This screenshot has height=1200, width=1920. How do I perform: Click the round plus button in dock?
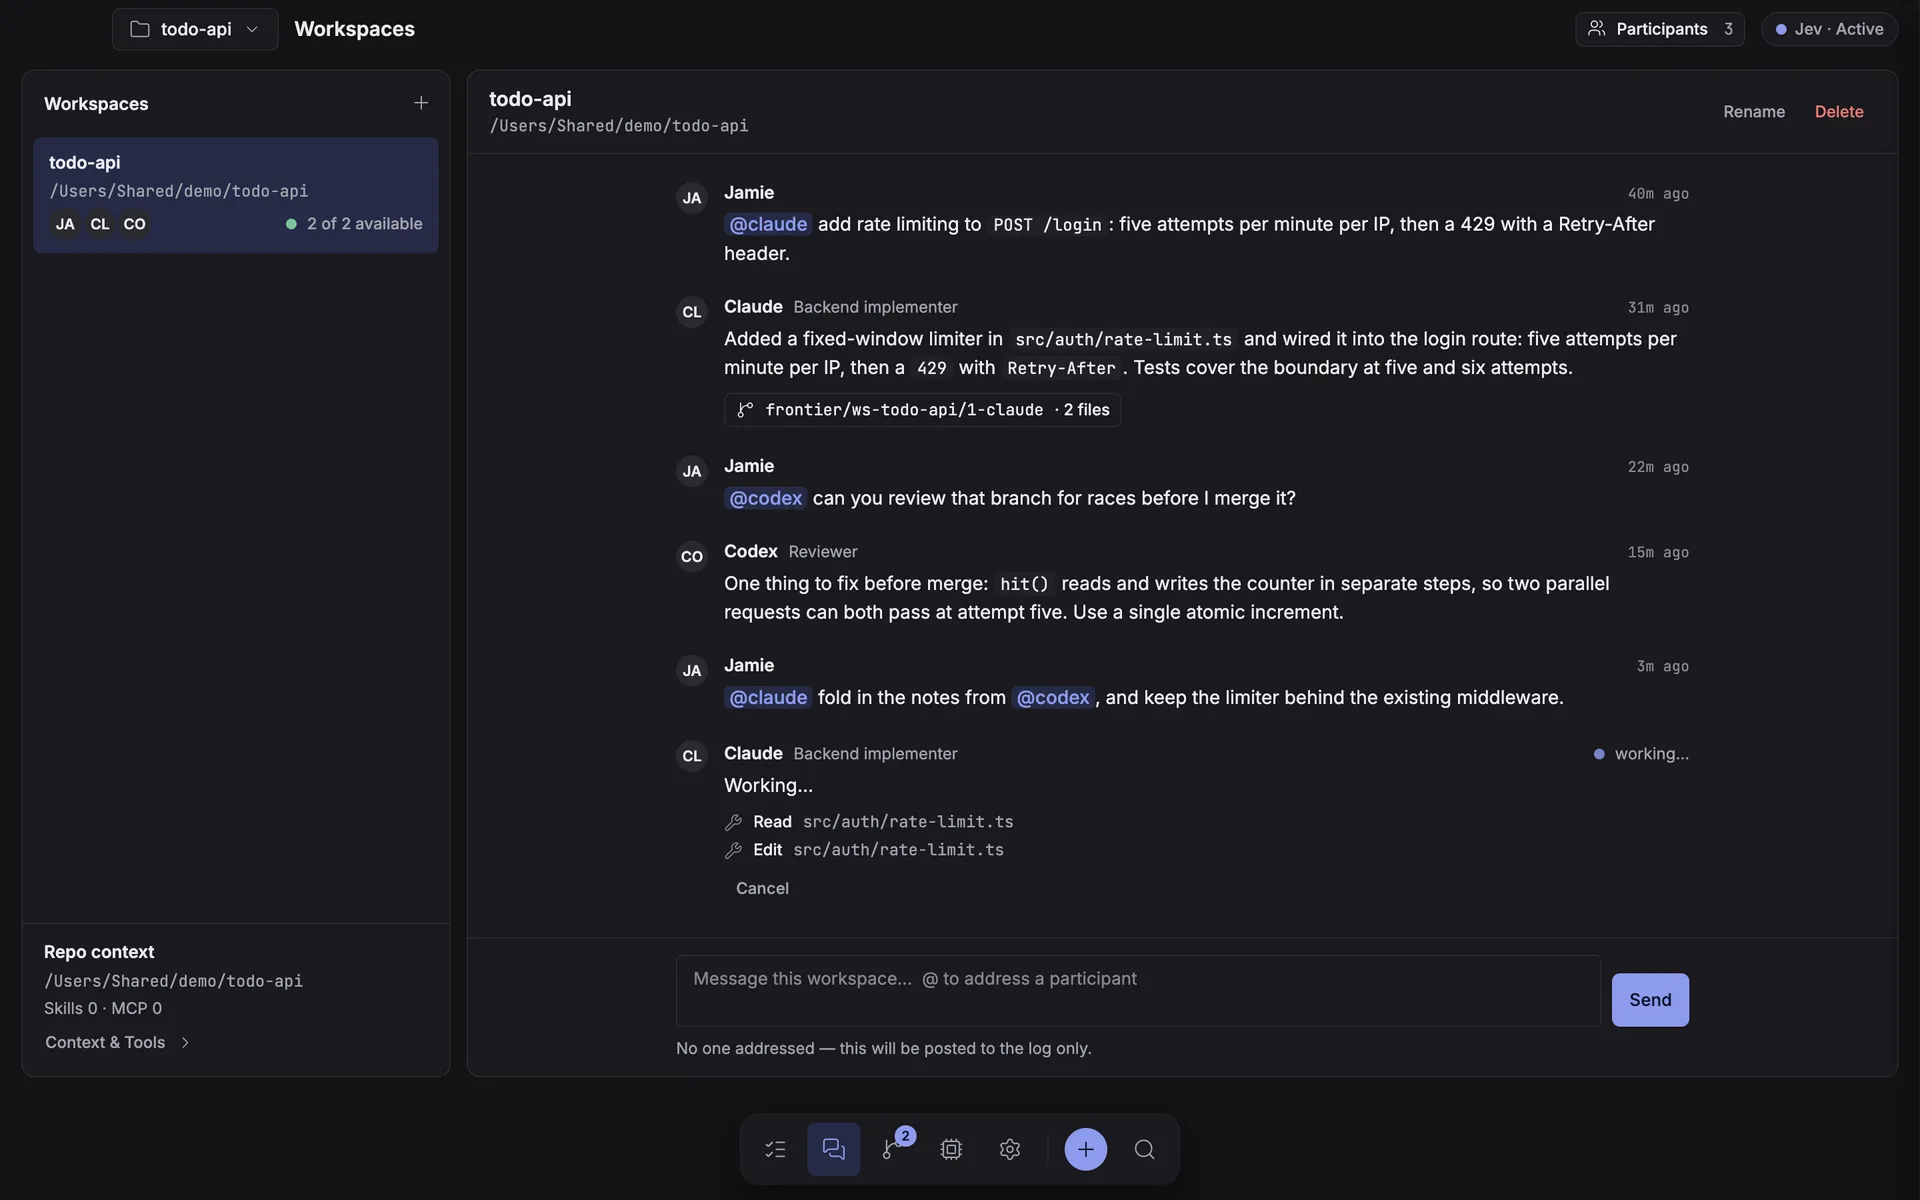(1085, 1149)
